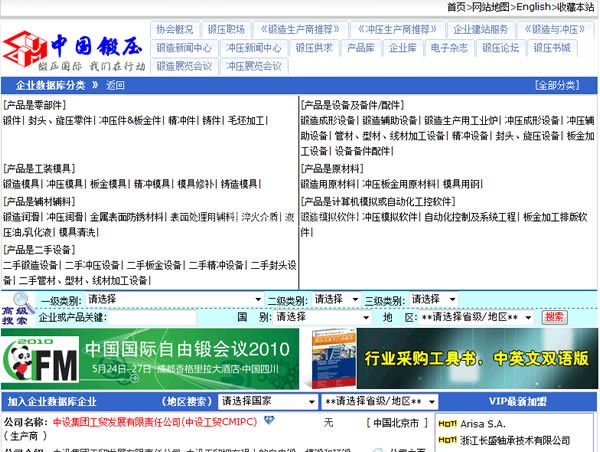Open the province dropdown beside 请选择国家
This screenshot has width=600, height=452.
[x=379, y=401]
